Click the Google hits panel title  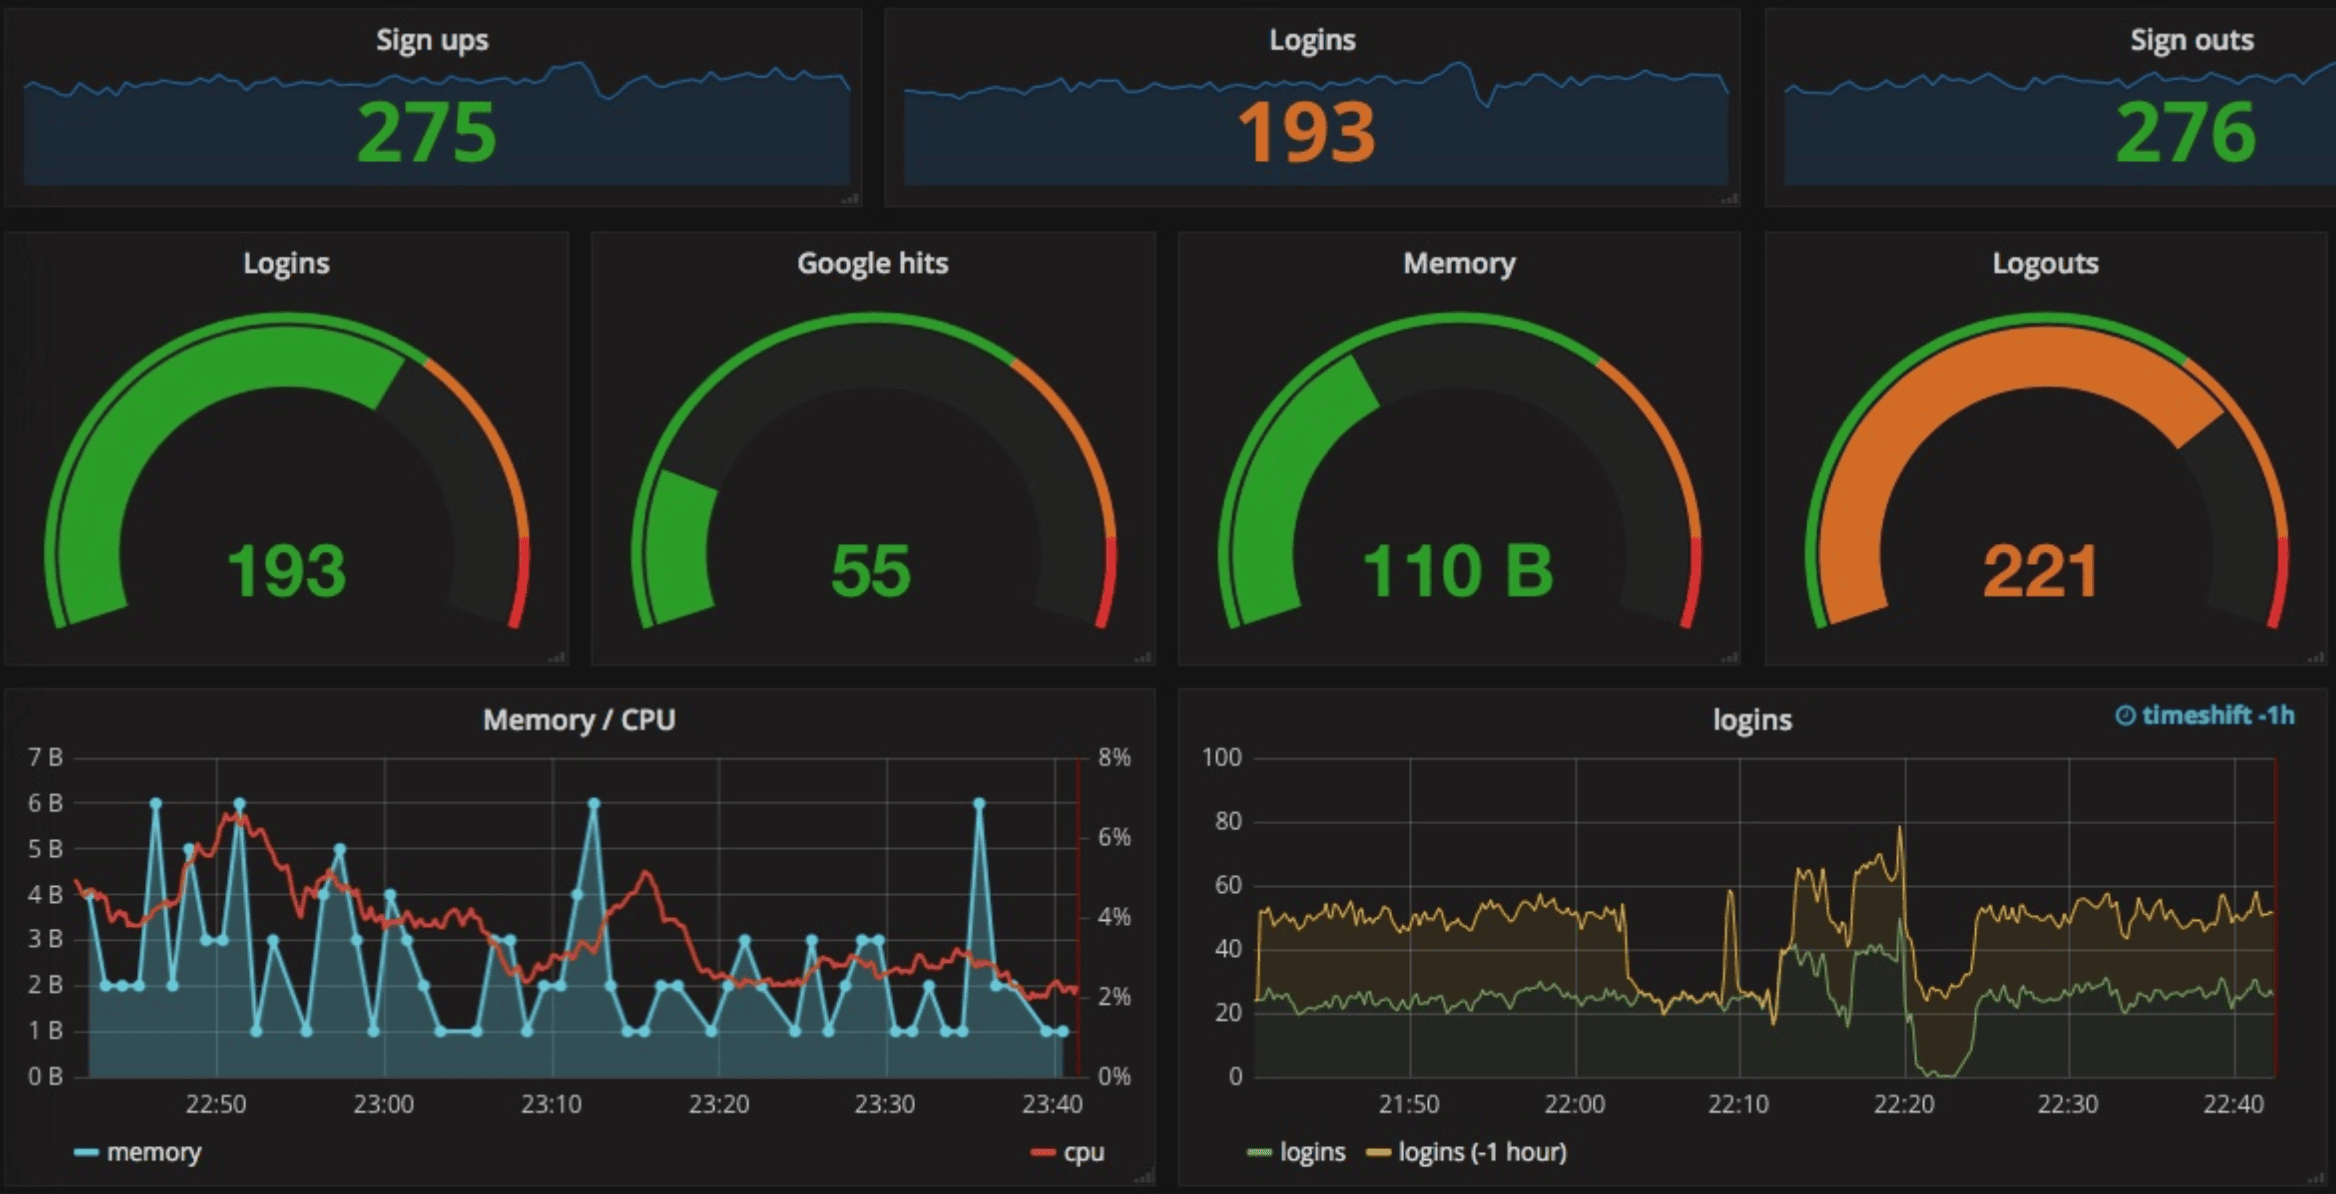871,263
